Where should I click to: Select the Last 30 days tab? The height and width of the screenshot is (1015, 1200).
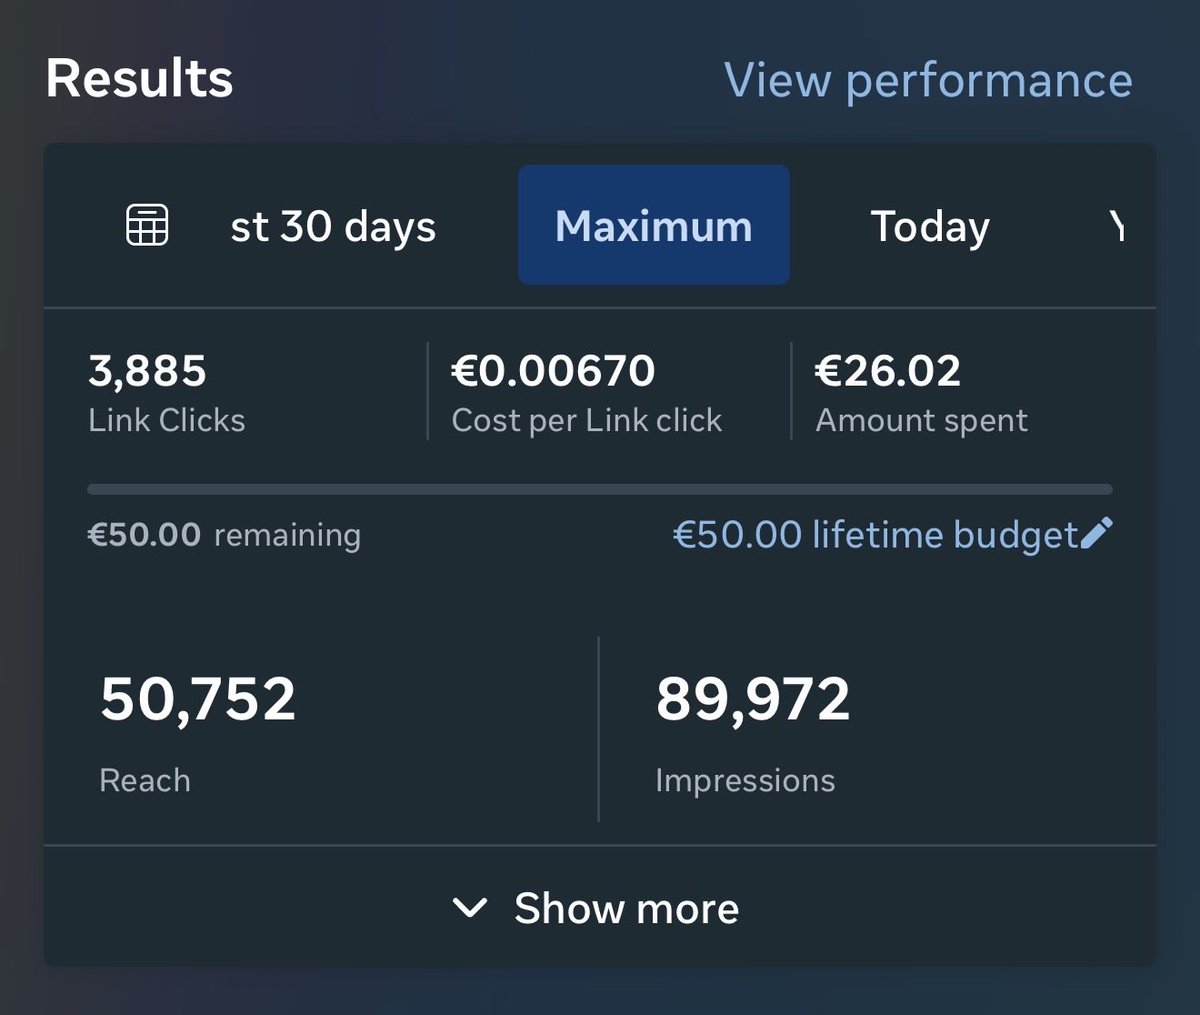point(333,226)
